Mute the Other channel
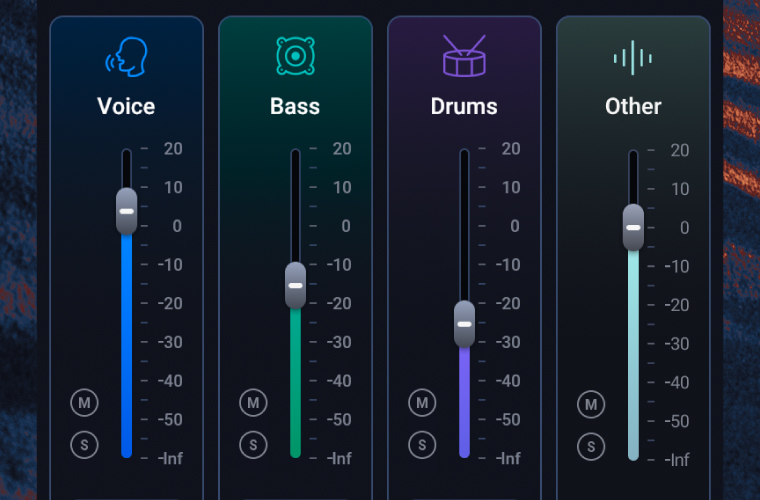760x500 pixels. [x=591, y=405]
